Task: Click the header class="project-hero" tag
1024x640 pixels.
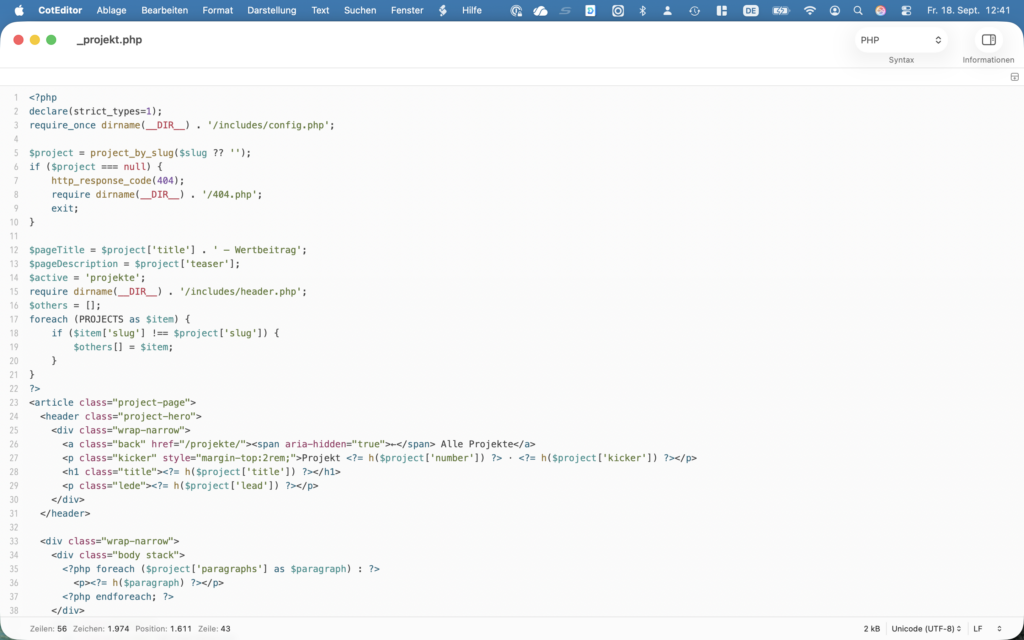Action: pyautogui.click(x=121, y=417)
